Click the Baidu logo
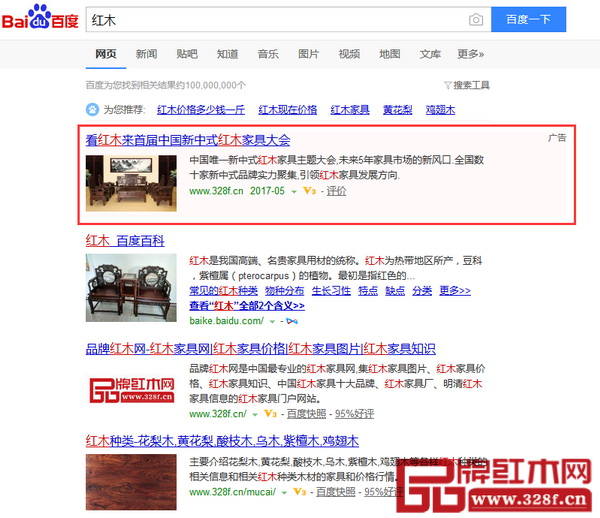The height and width of the screenshot is (518, 600). tap(42, 20)
